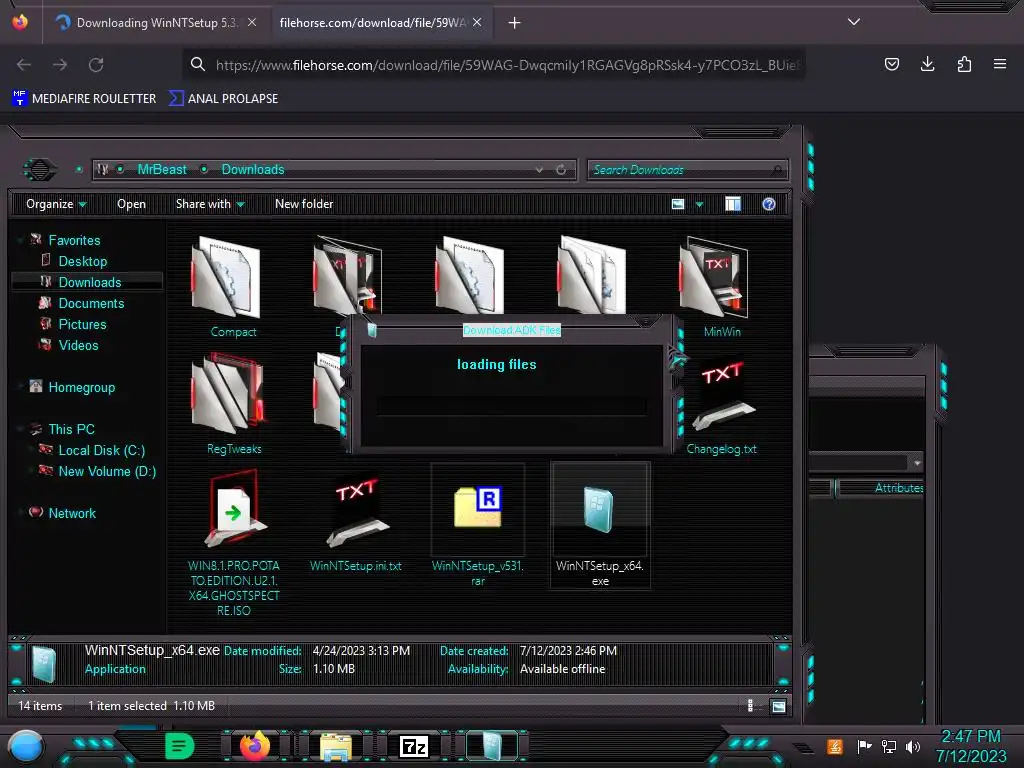1024x768 pixels.
Task: Select the Changelog.txt file
Action: click(721, 406)
